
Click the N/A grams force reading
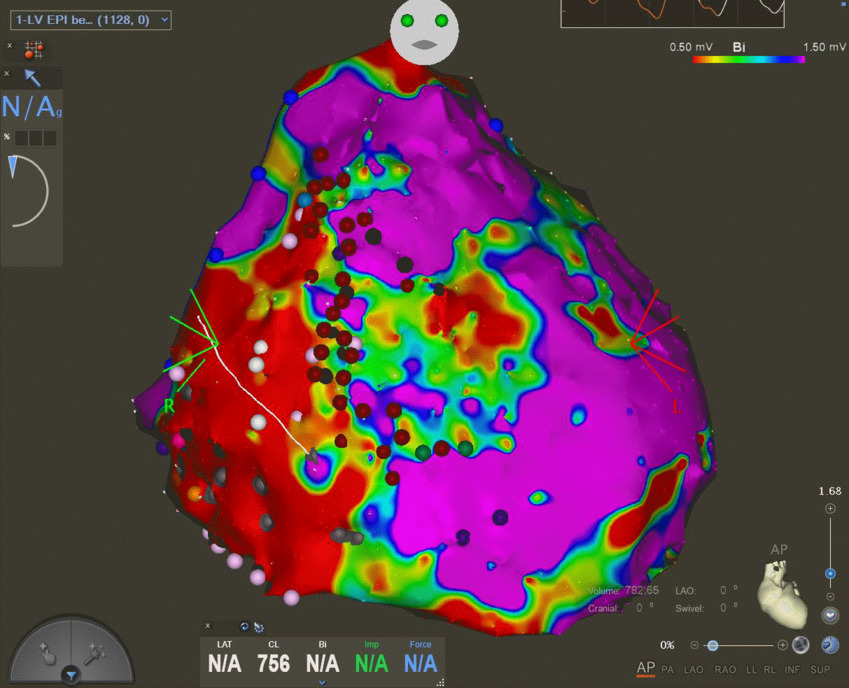click(x=32, y=107)
